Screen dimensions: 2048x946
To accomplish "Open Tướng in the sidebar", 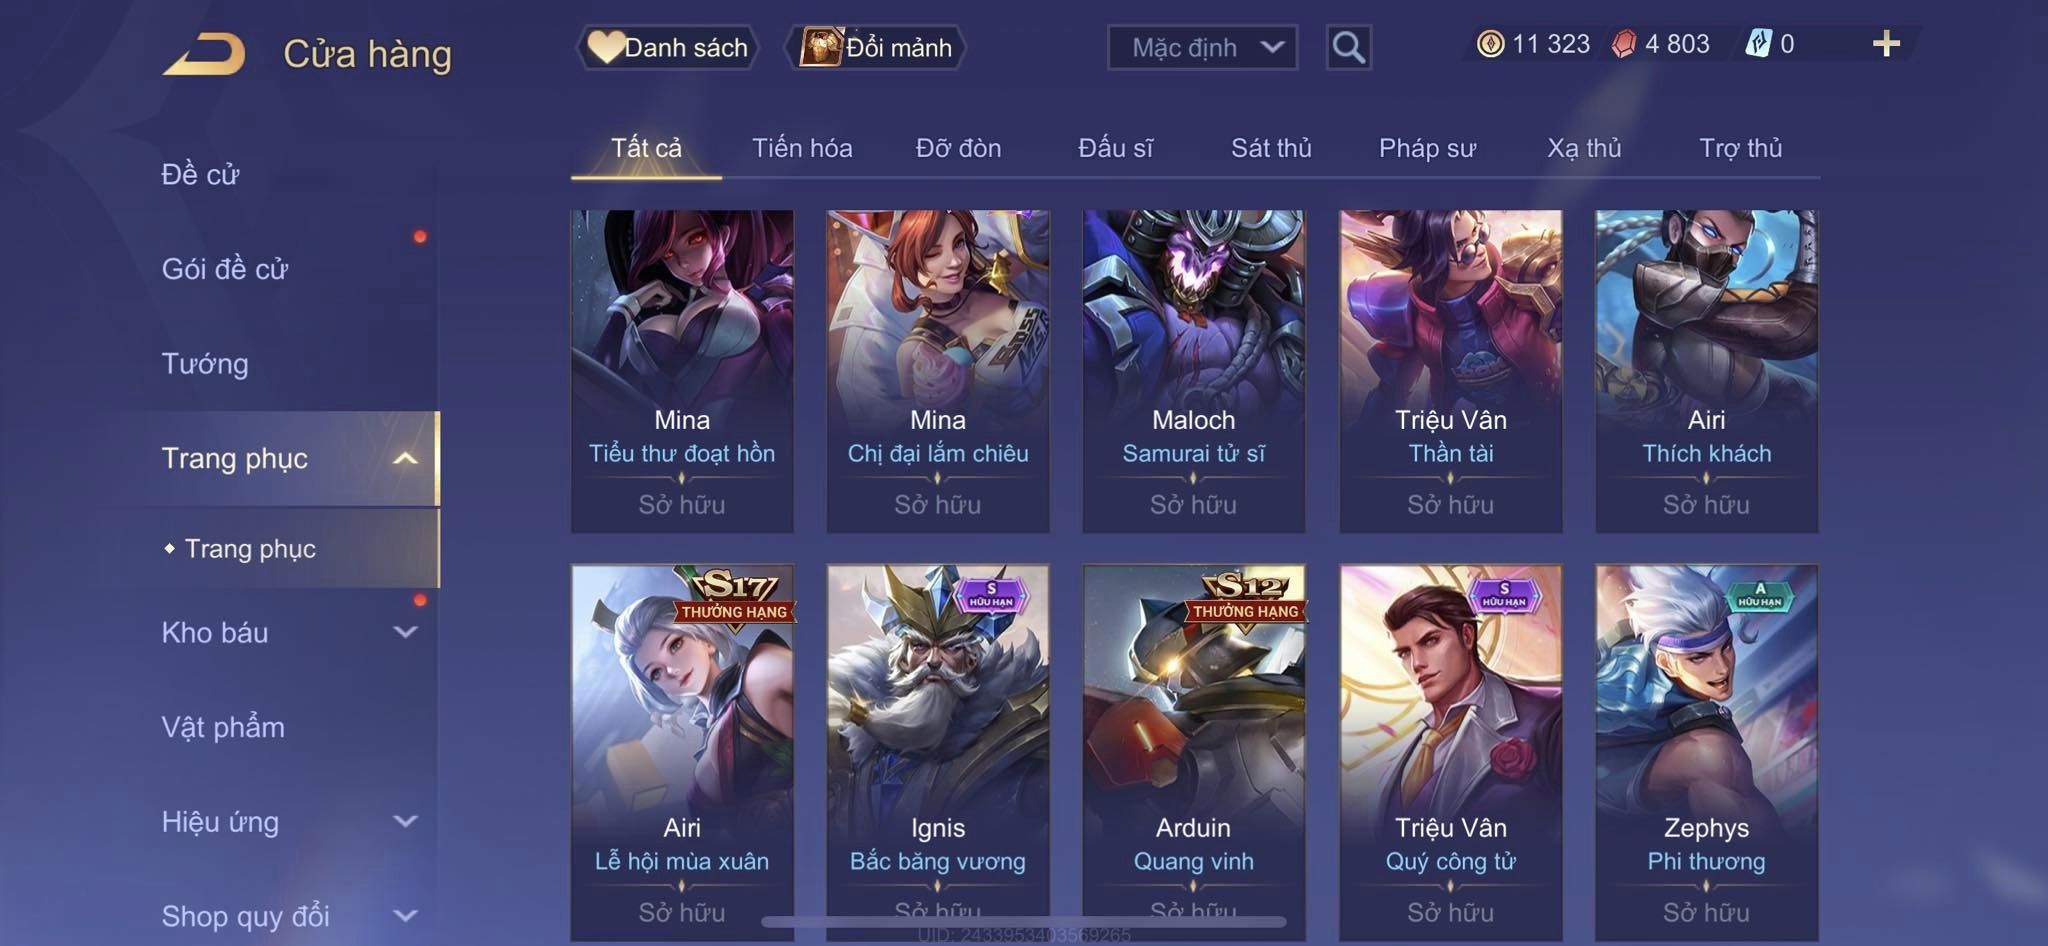I will 205,363.
